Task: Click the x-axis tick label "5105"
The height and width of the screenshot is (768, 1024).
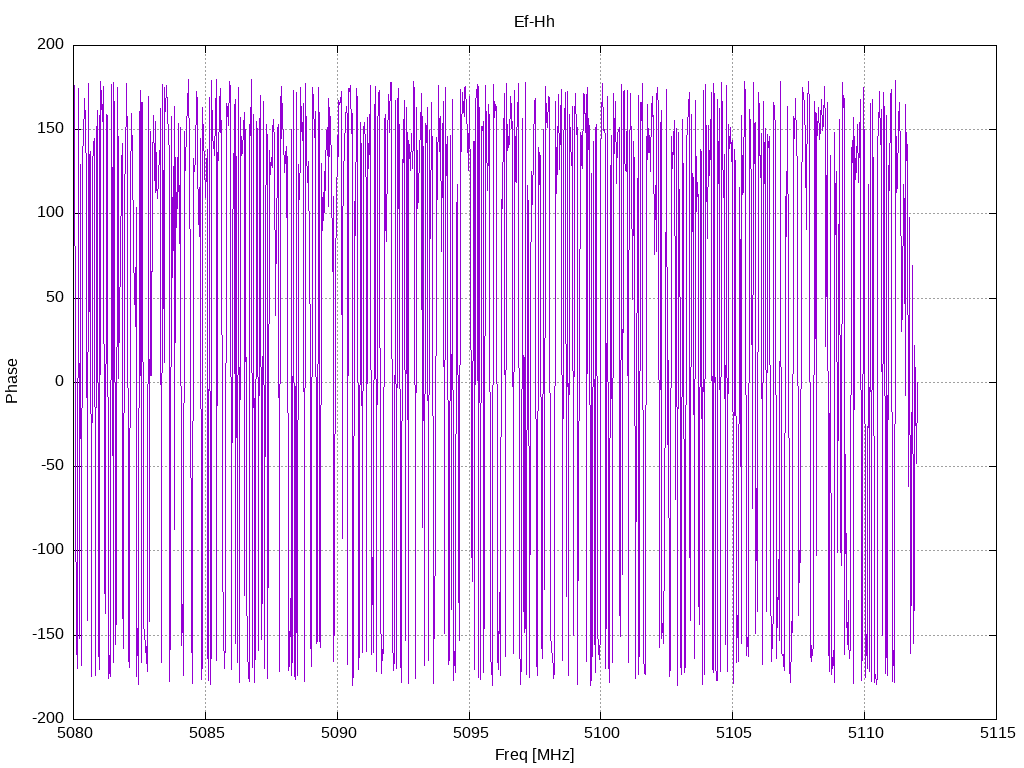Action: [734, 733]
